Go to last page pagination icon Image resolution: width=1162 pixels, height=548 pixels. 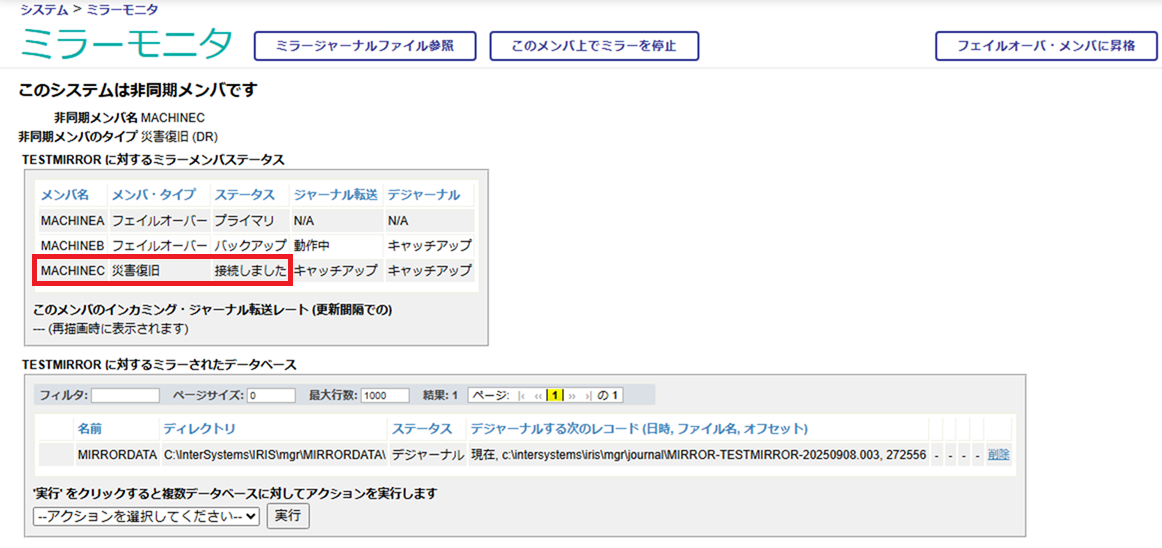(588, 396)
